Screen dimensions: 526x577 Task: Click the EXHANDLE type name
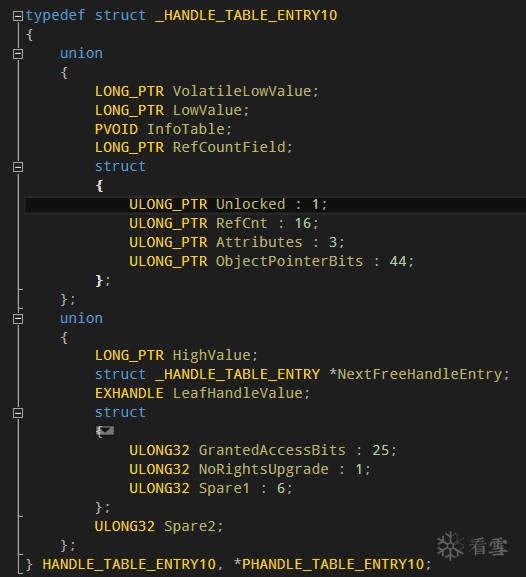pos(129,393)
